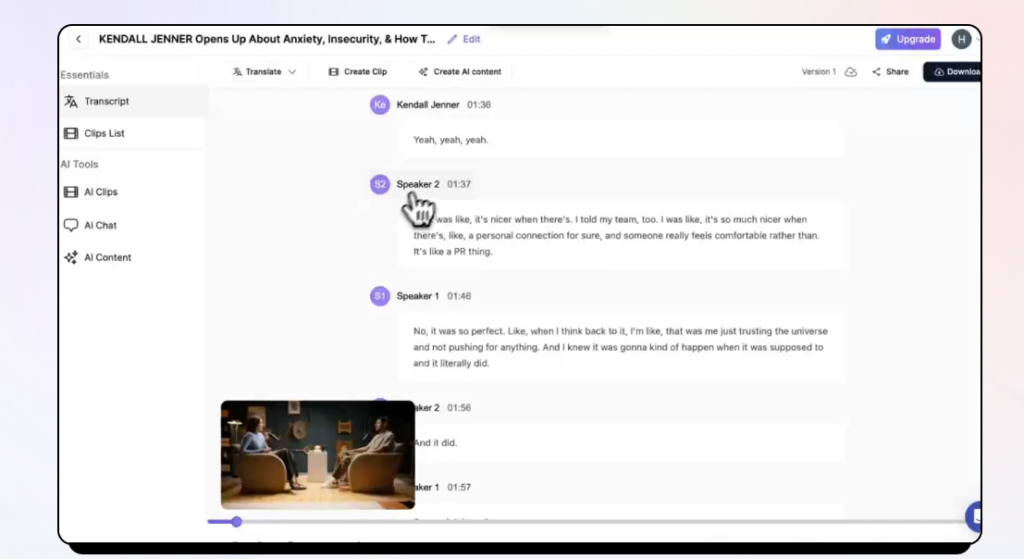
Task: Click the Speaker 1 name at 01:46
Action: (418, 296)
